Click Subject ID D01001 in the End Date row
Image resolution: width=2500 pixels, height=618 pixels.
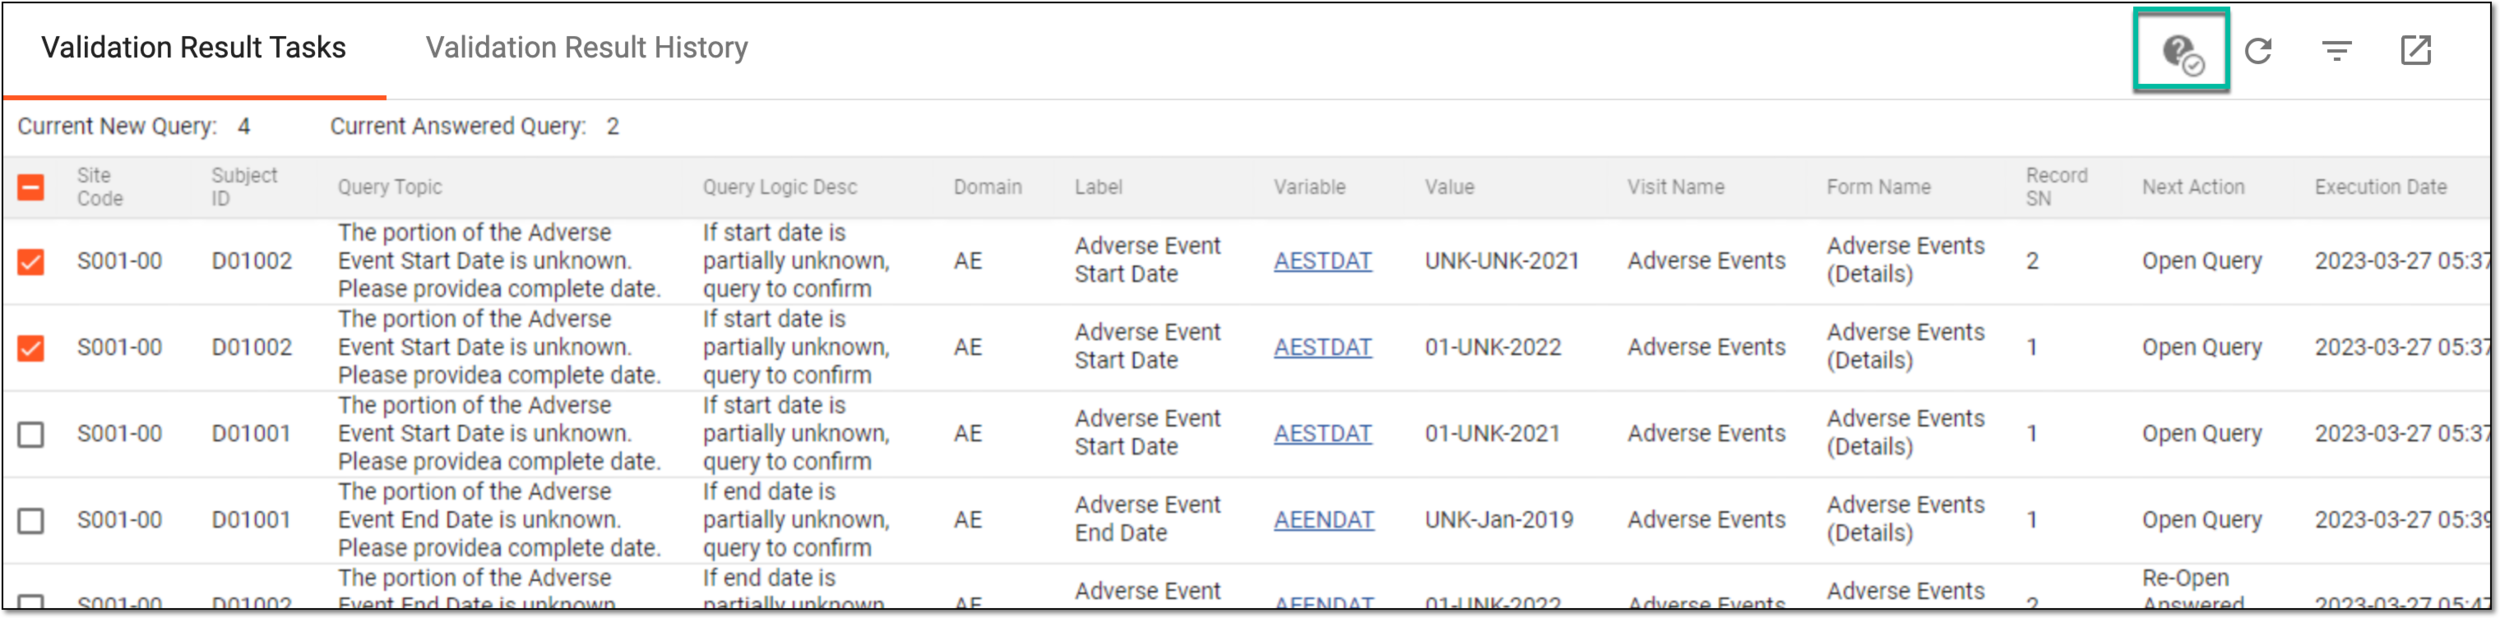(x=251, y=520)
